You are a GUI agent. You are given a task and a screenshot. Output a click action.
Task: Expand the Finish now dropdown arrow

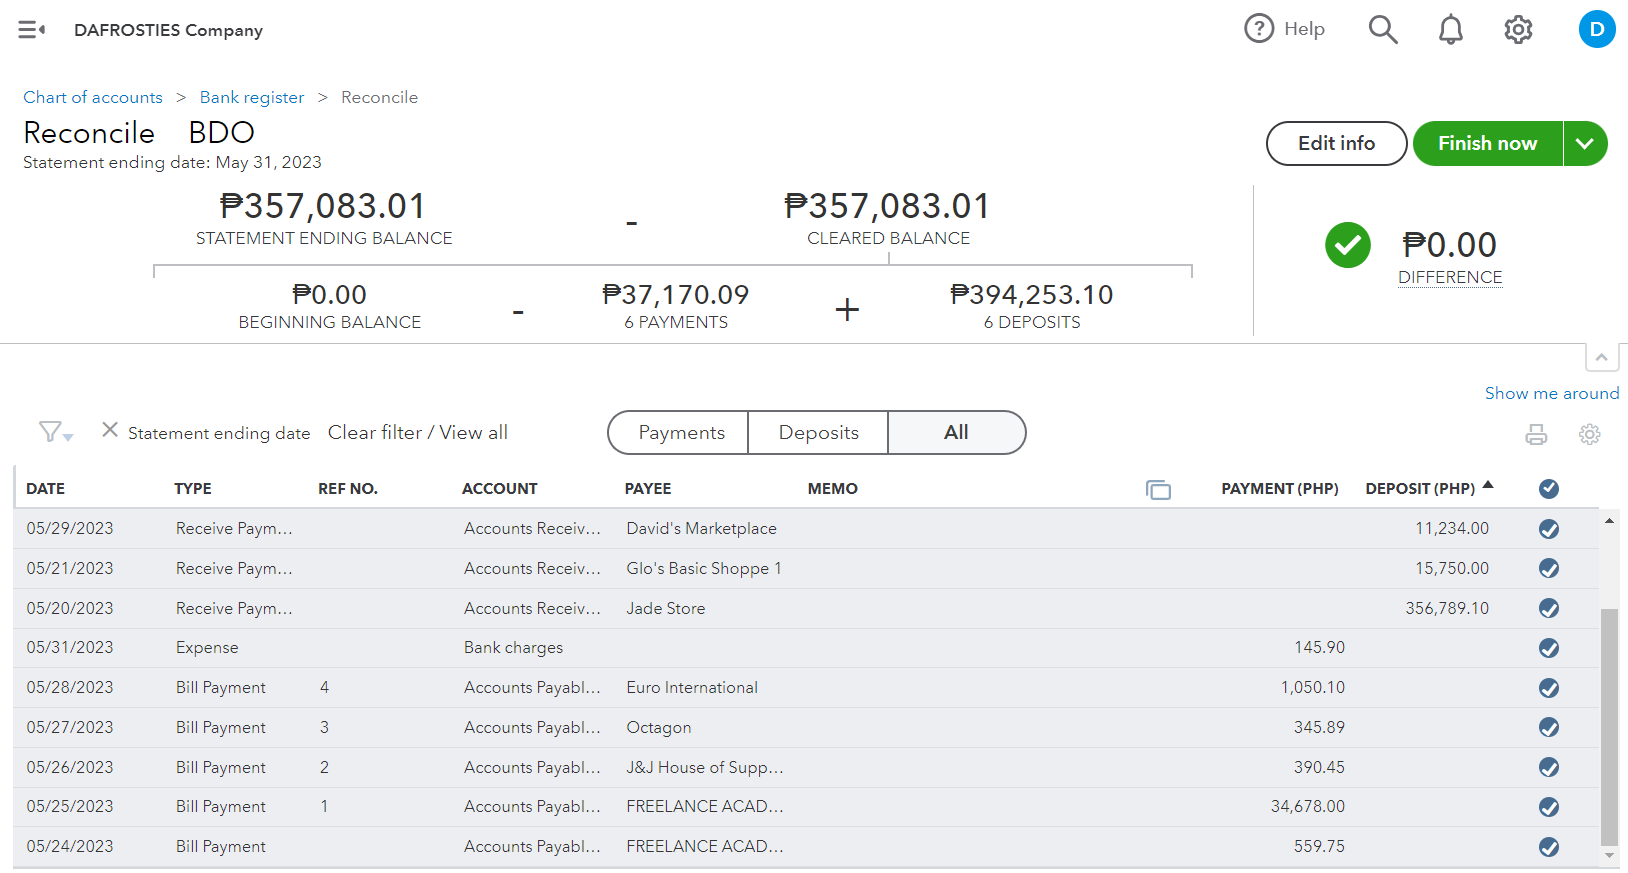pos(1585,144)
